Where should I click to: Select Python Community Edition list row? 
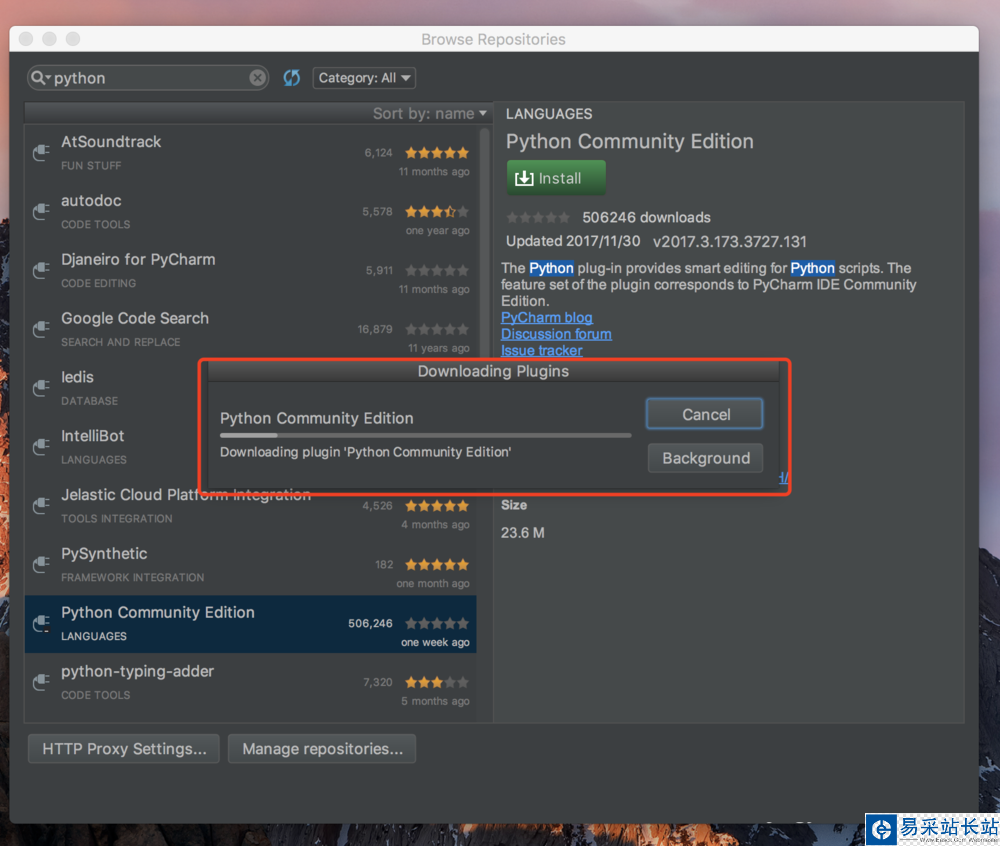pyautogui.click(x=251, y=624)
